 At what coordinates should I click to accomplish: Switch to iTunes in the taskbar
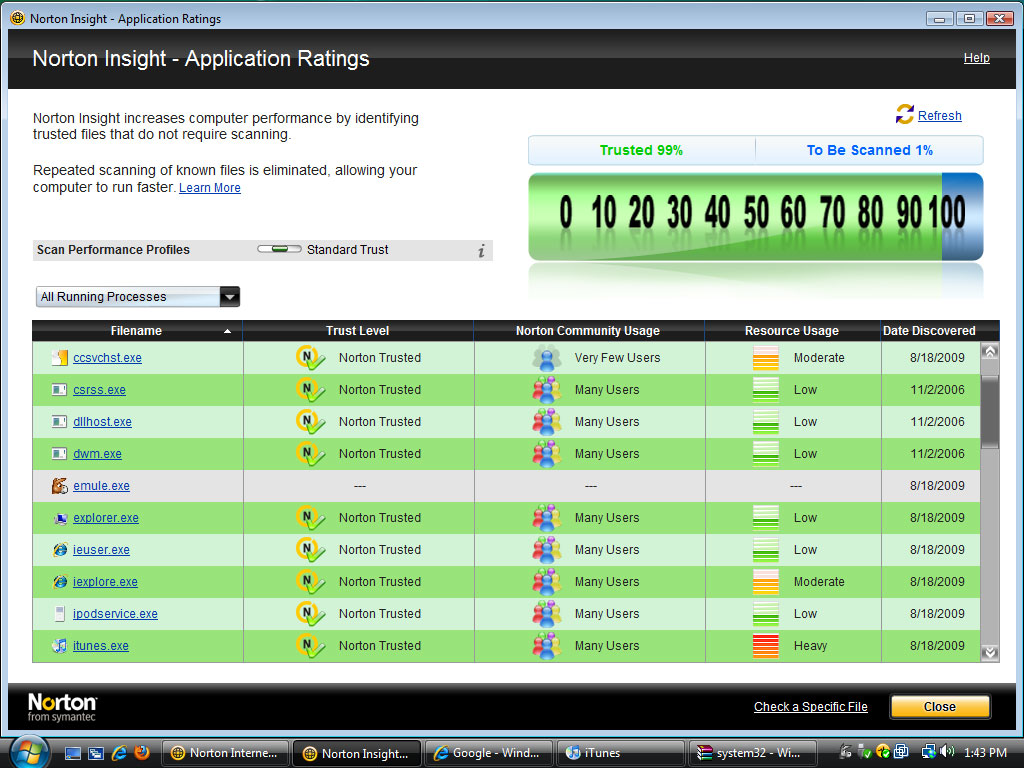(620, 753)
